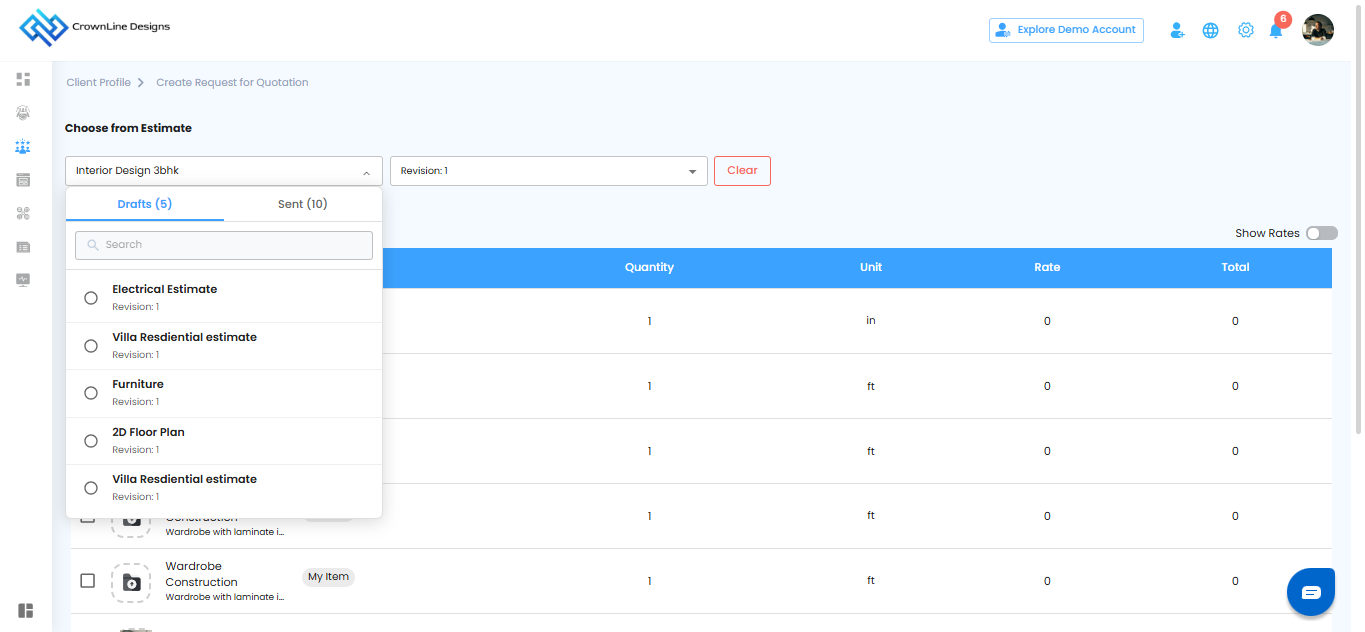Open the calendar-style sidebar icon

click(23, 180)
